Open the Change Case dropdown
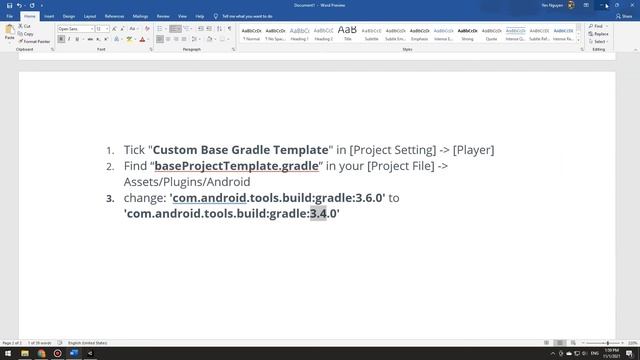Viewport: 640px width, 360px height. (x=133, y=29)
